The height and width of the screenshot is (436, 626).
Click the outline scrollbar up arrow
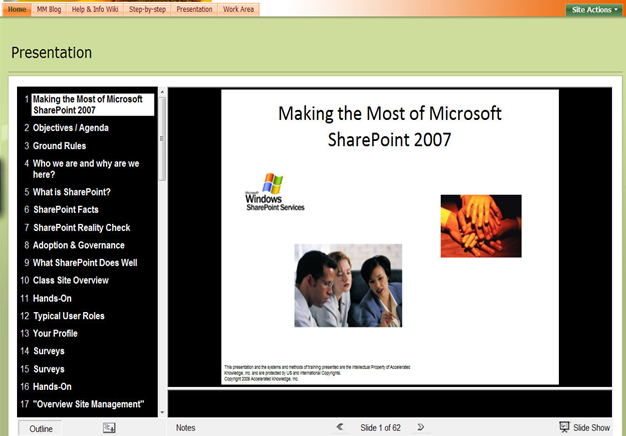(162, 92)
